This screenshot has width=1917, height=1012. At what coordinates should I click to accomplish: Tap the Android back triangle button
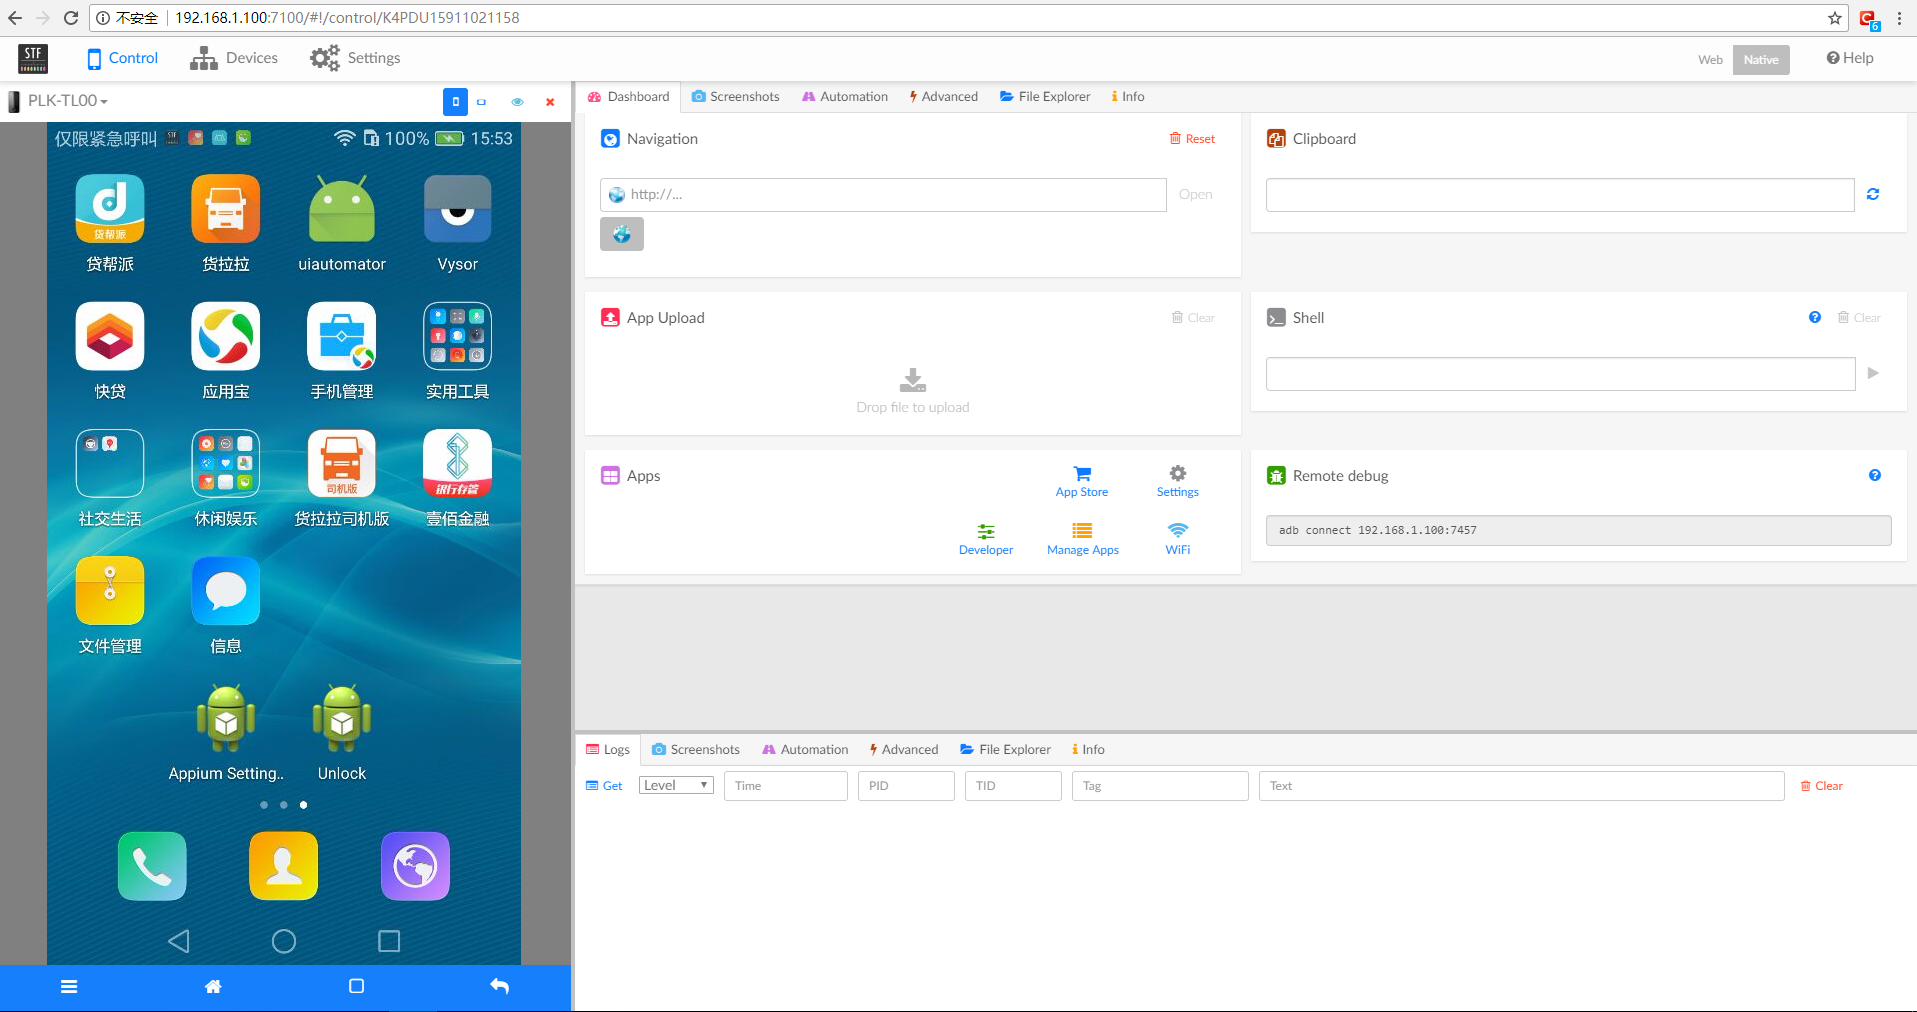tap(179, 941)
